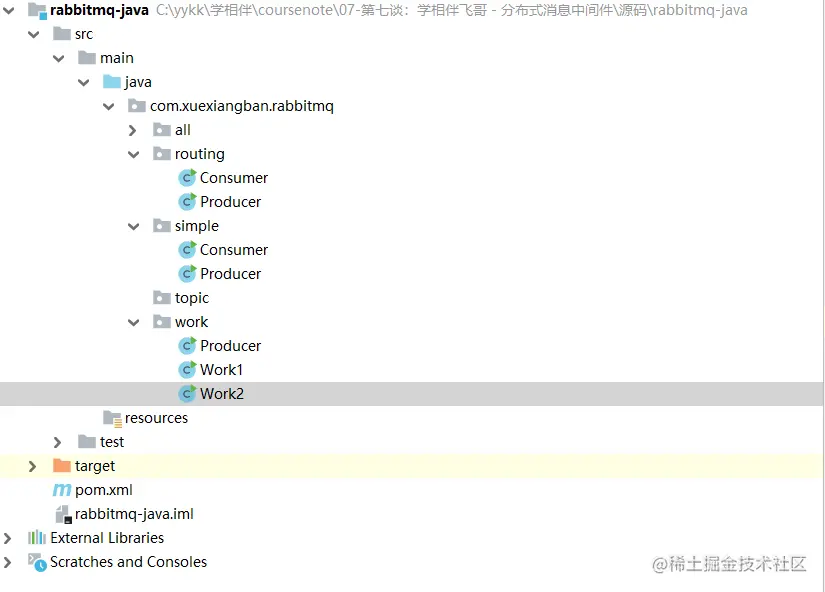The height and width of the screenshot is (592, 825).
Task: Collapse the src folder chevron
Action: pyautogui.click(x=34, y=35)
